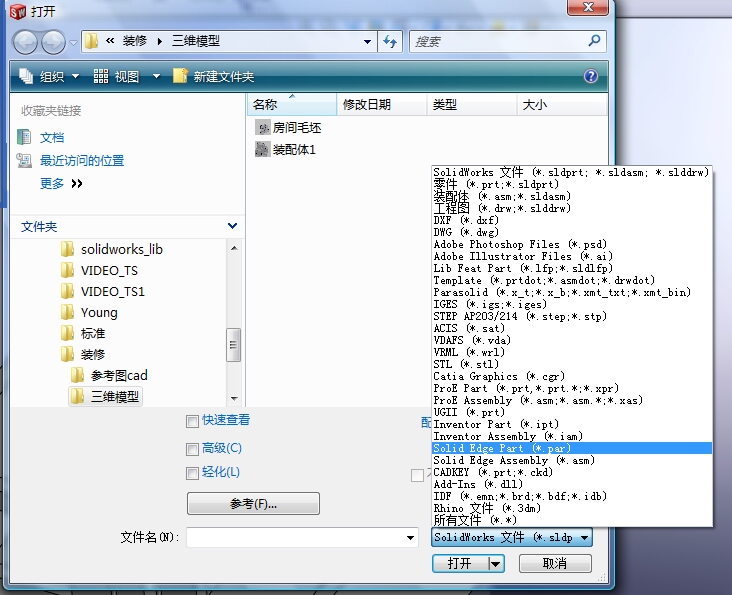Image resolution: width=732 pixels, height=595 pixels.
Task: Toggle the 高级(C) checkbox
Action: 192,449
